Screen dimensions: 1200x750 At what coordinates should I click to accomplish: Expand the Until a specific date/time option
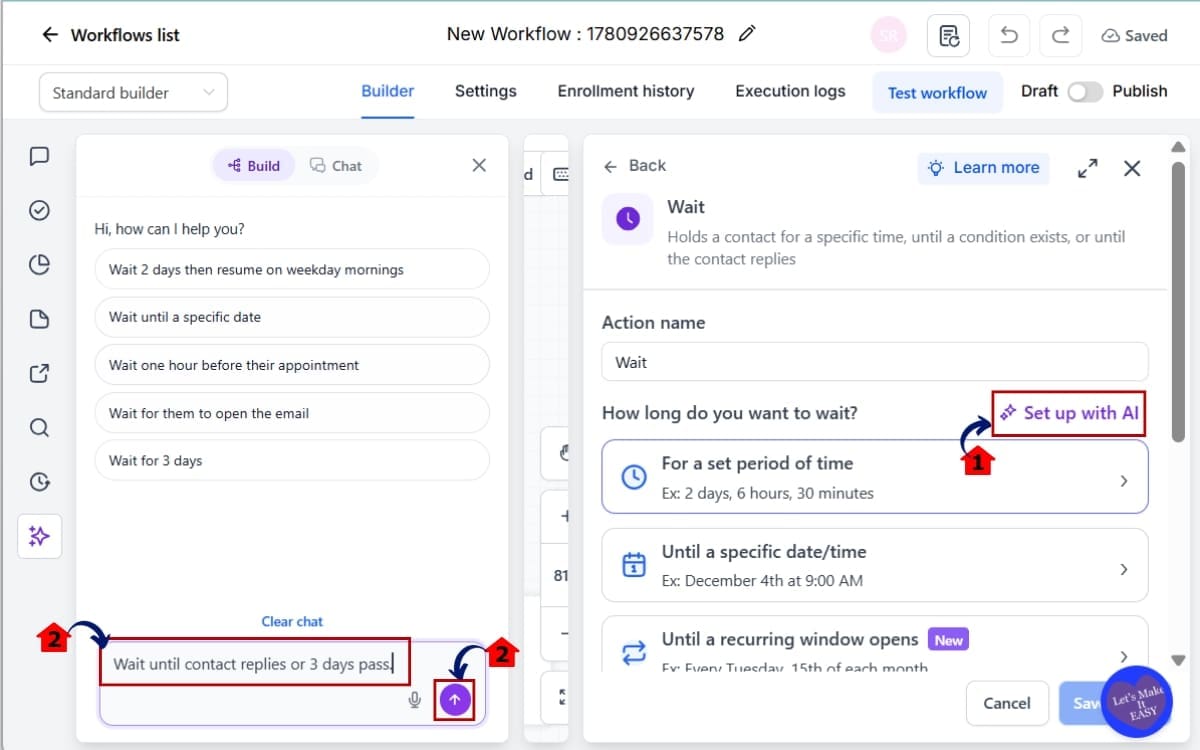point(875,565)
